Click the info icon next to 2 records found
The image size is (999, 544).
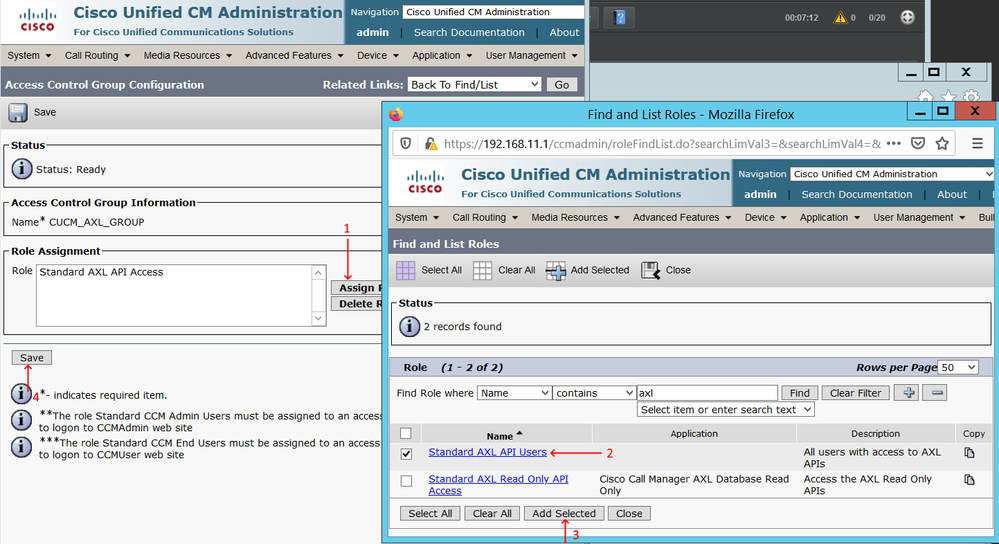tap(409, 326)
